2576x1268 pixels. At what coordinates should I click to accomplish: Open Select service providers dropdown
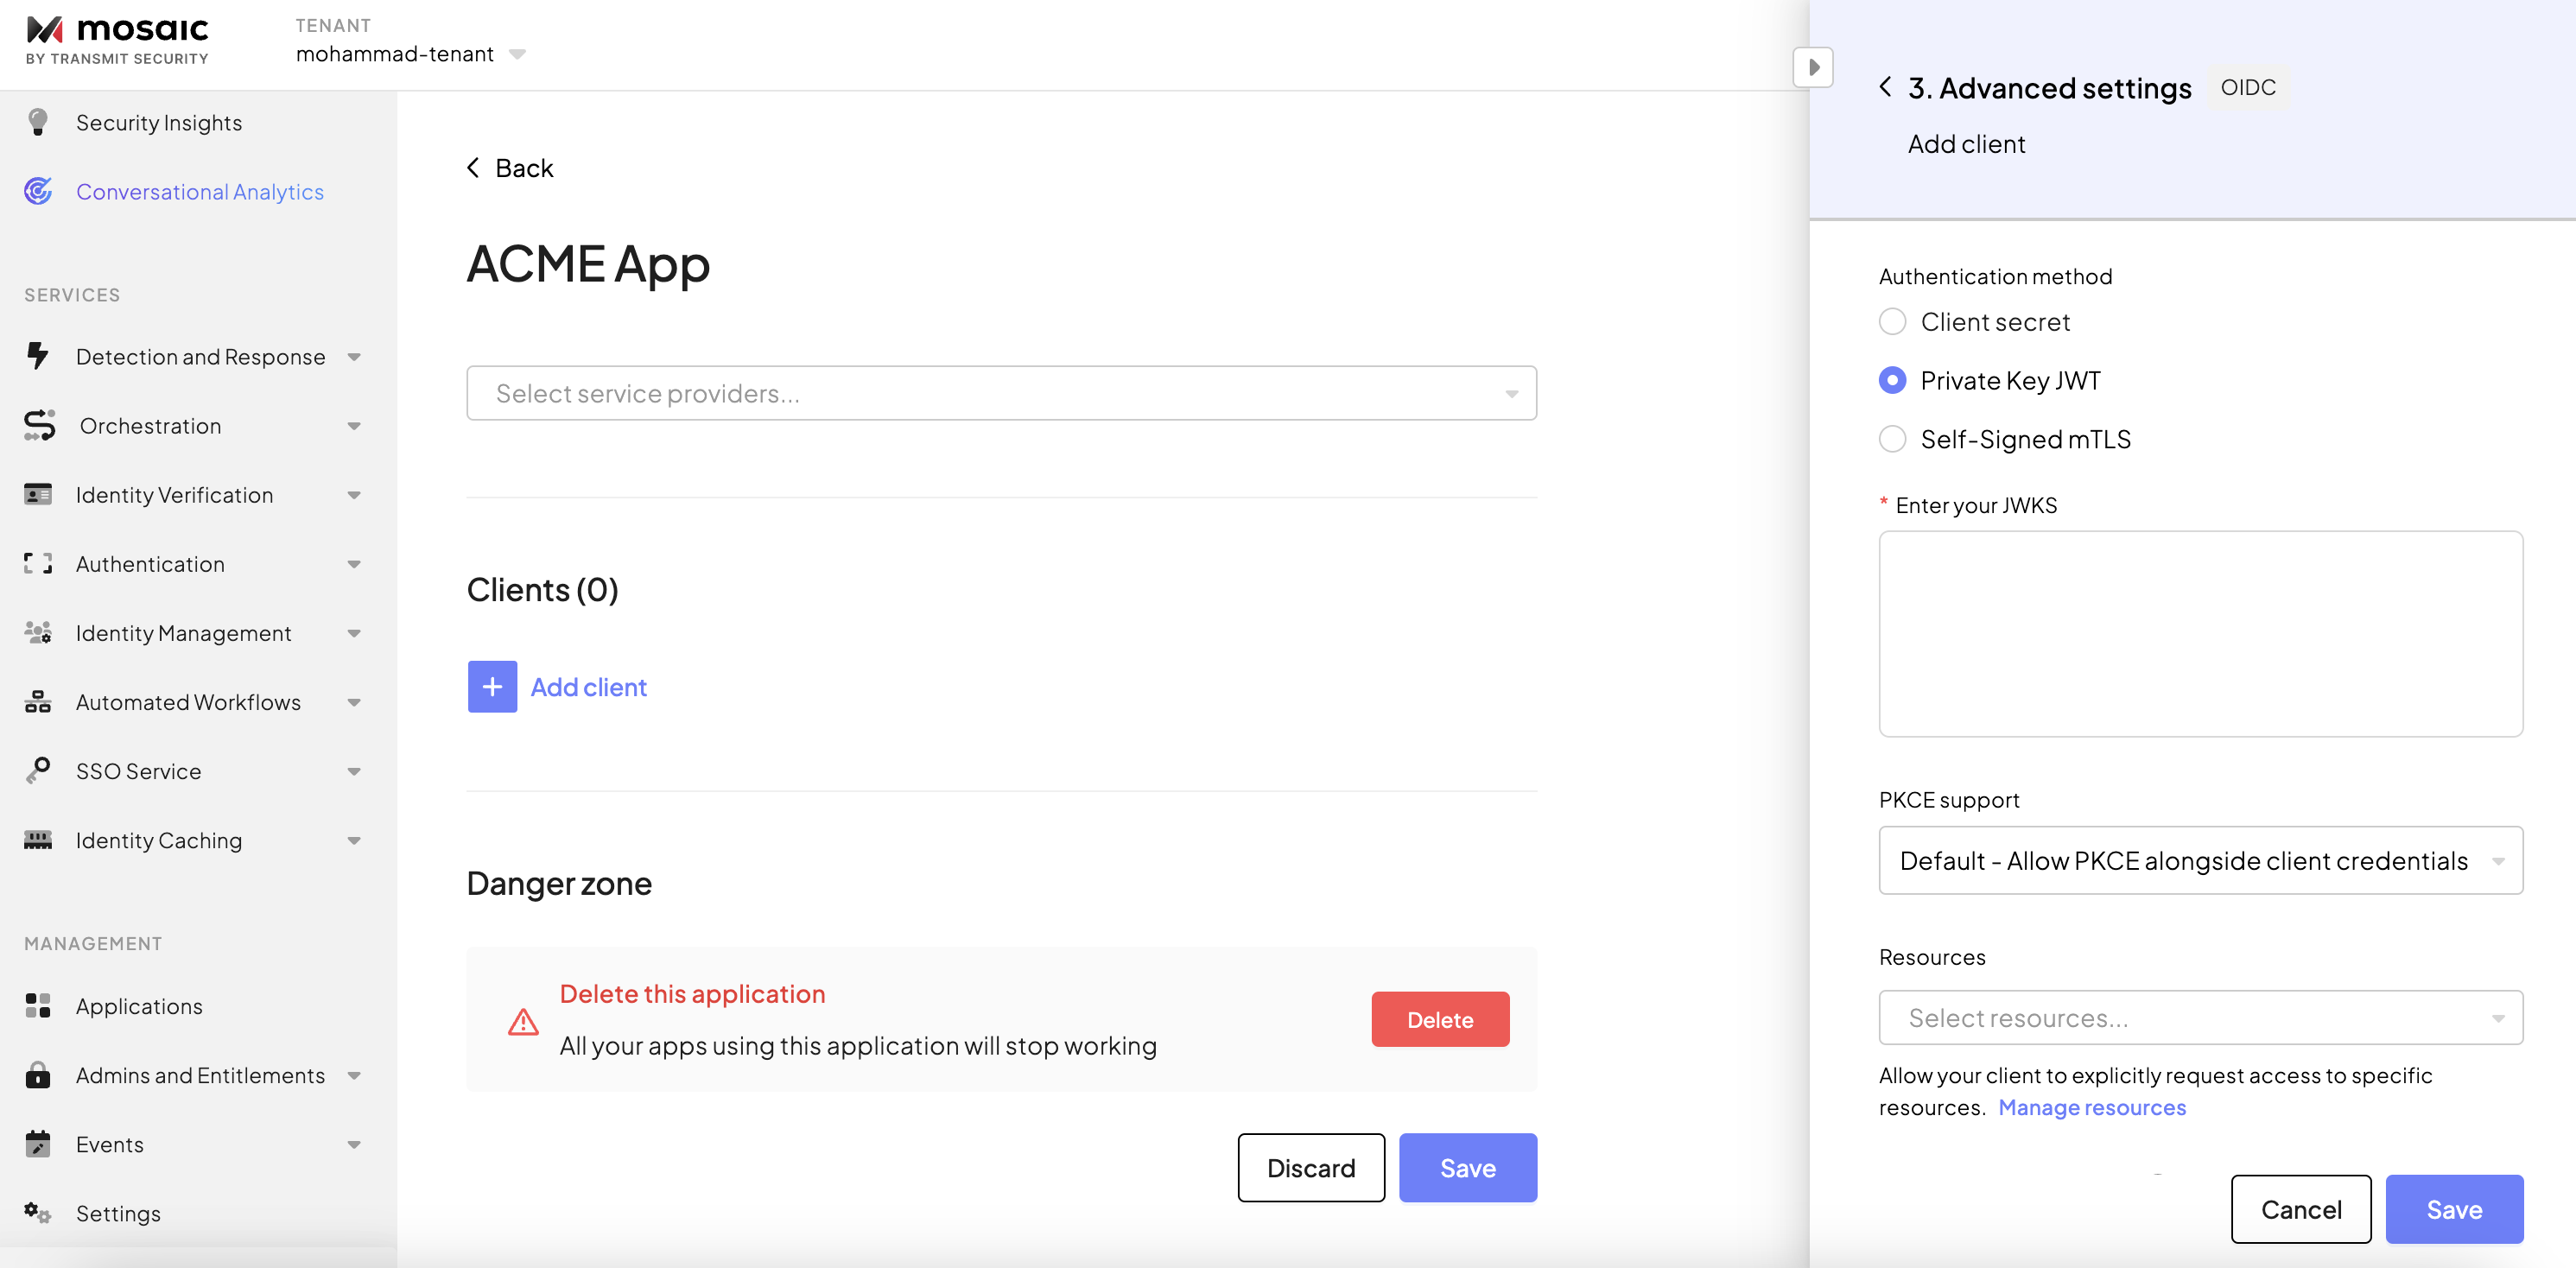click(x=1001, y=393)
